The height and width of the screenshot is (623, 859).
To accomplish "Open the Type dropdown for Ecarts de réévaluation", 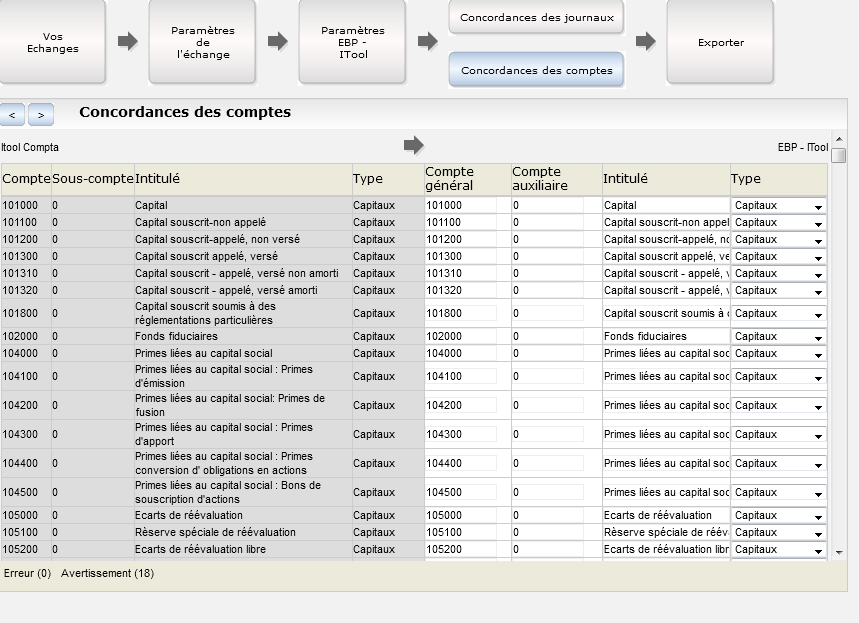I will pos(820,517).
